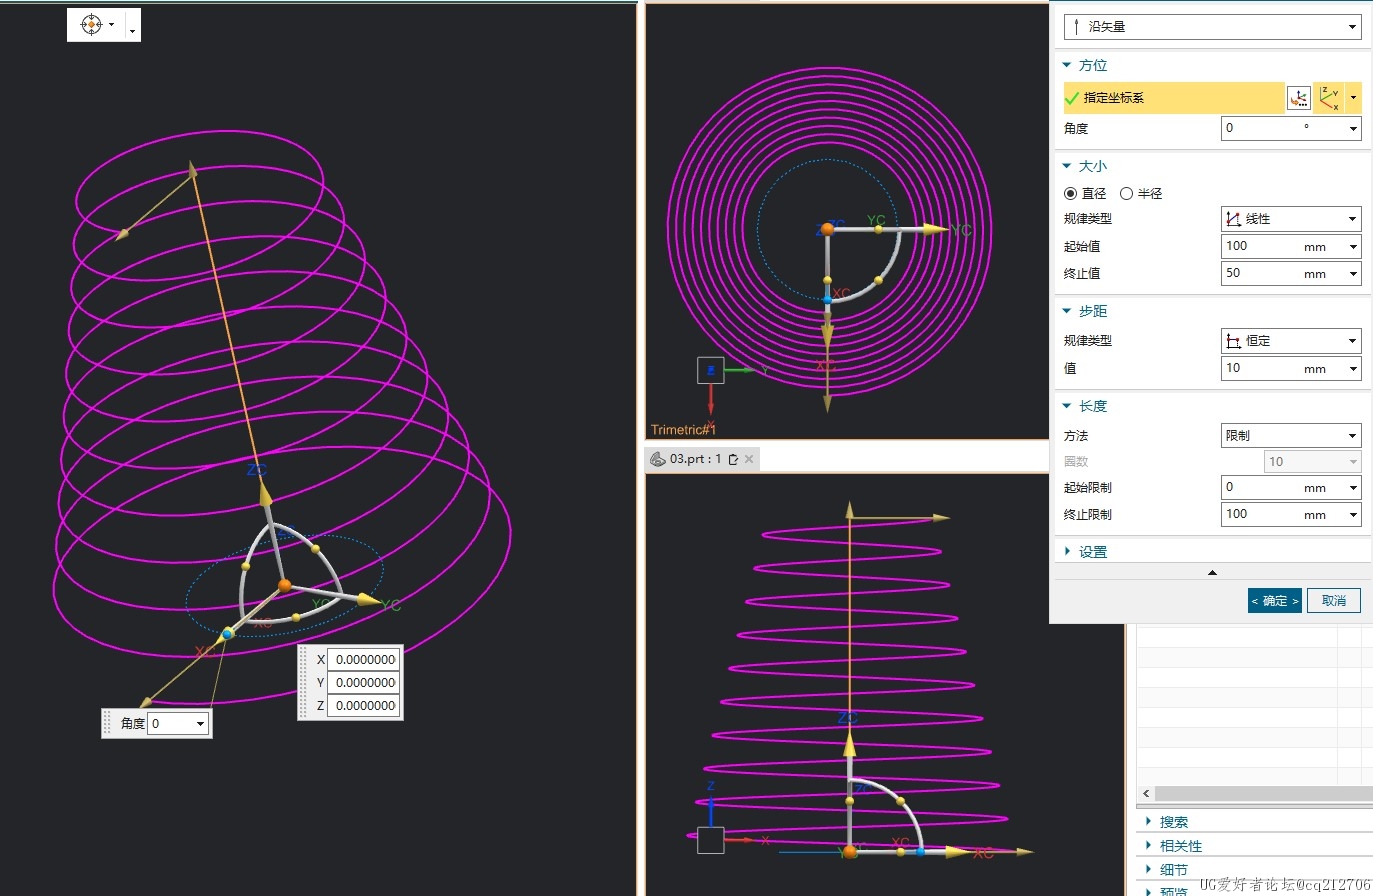This screenshot has height=896, width=1373.
Task: Click the orange CSYS origin in left view
Action: [x=285, y=585]
